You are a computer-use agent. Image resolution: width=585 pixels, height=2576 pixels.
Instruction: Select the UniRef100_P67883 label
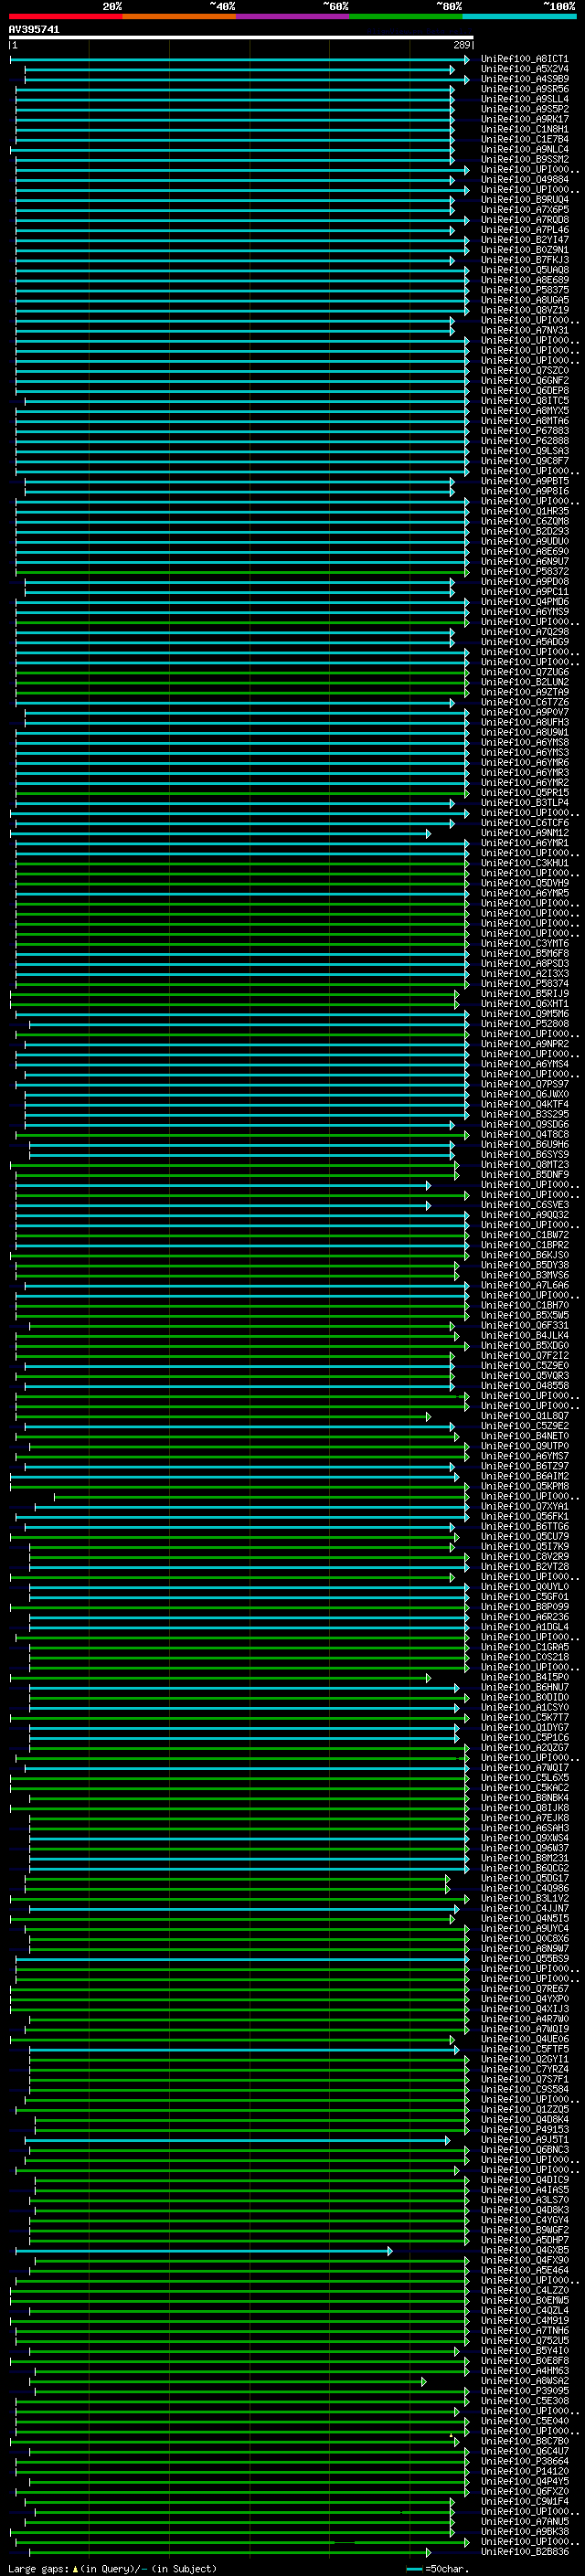(x=525, y=431)
